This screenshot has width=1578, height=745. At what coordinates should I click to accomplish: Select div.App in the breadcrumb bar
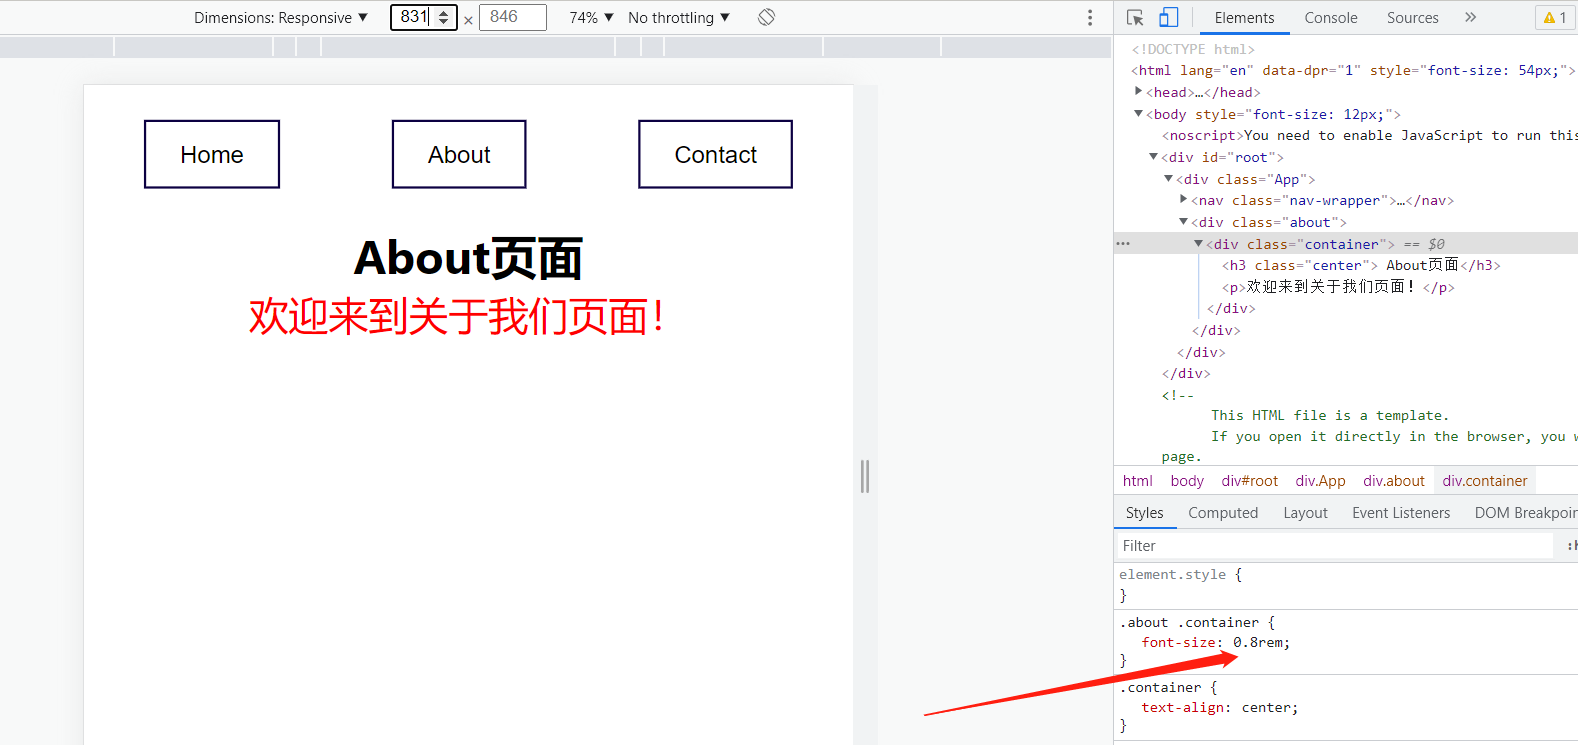pos(1320,481)
